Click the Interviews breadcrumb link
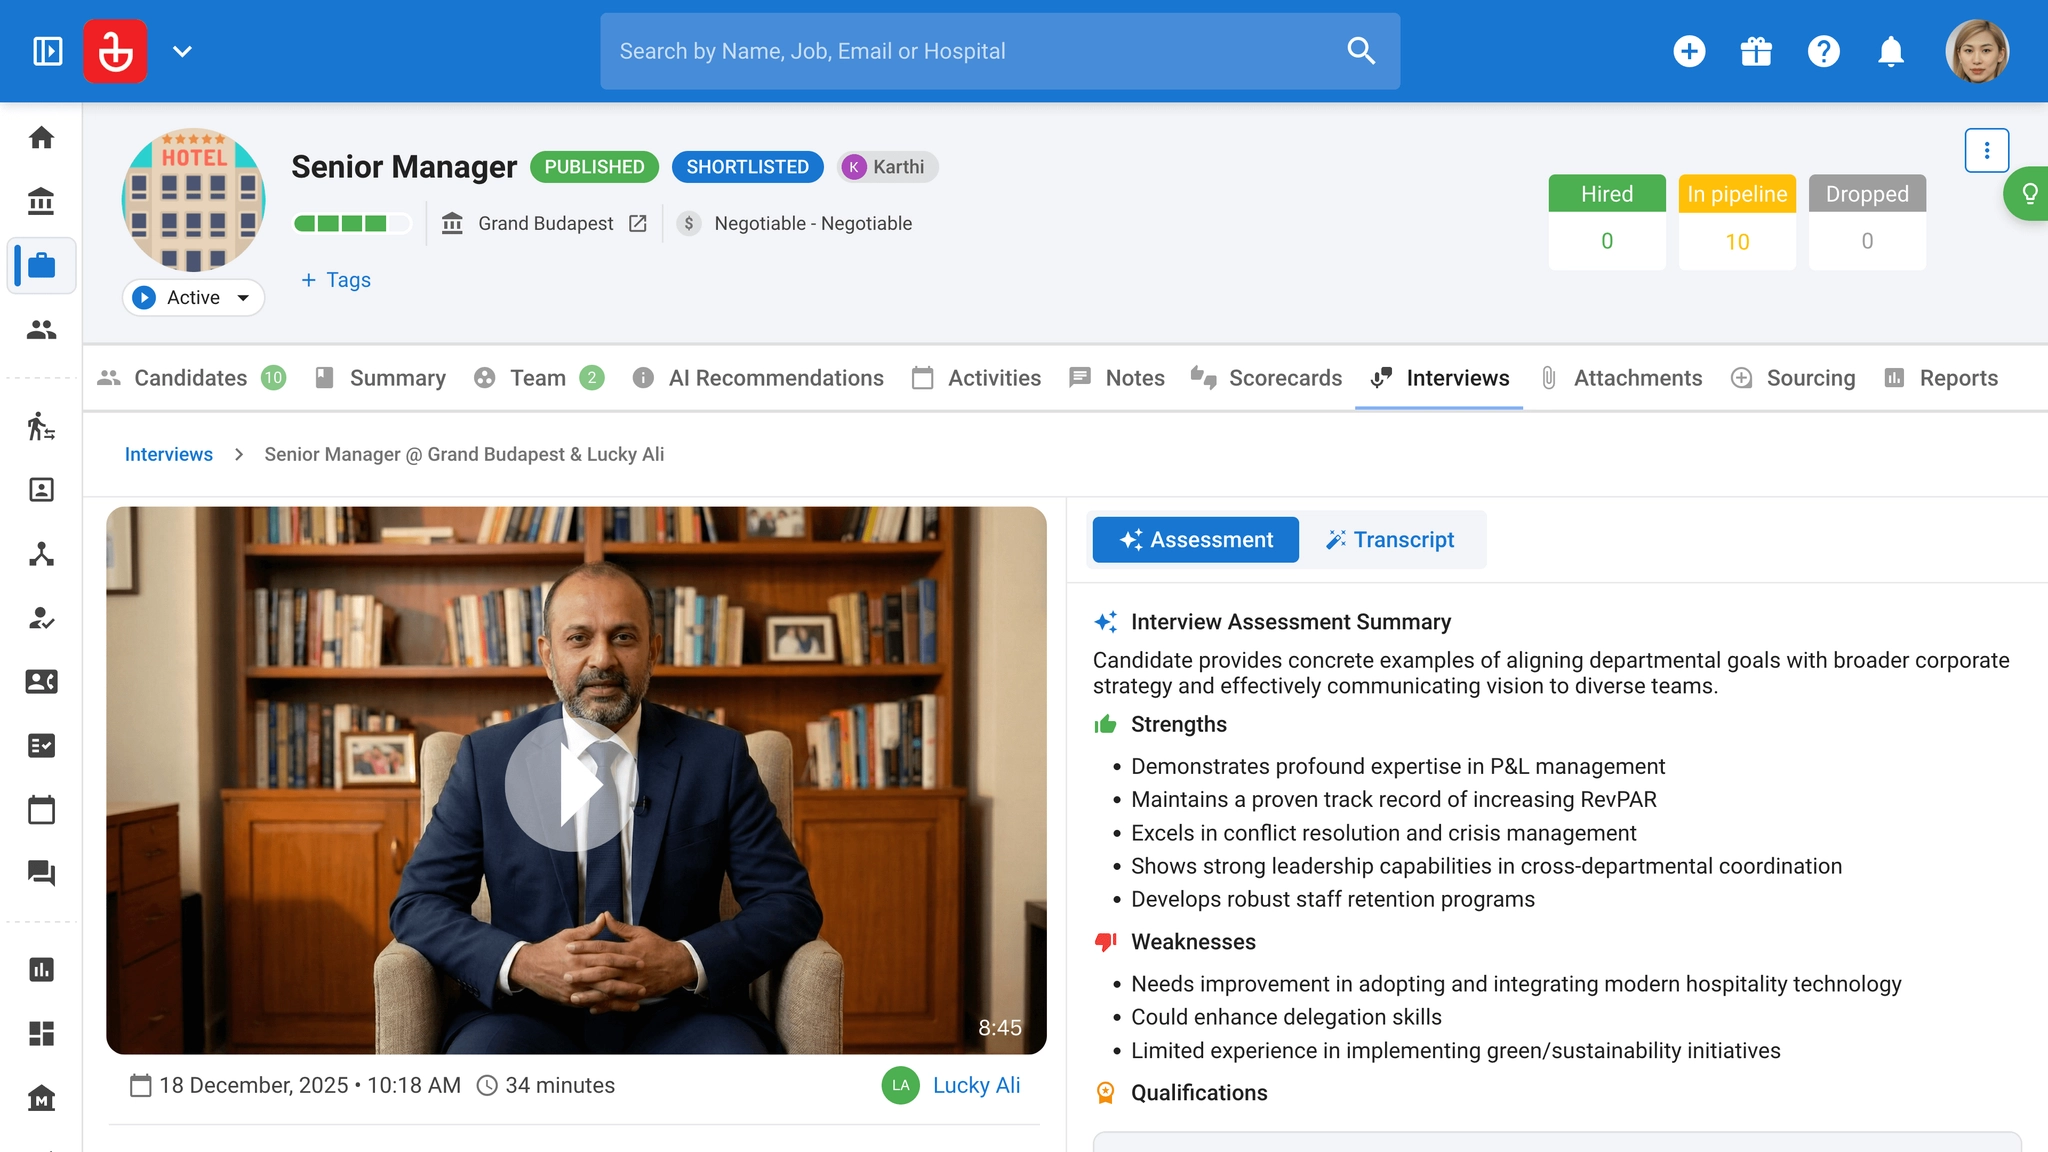 point(168,454)
